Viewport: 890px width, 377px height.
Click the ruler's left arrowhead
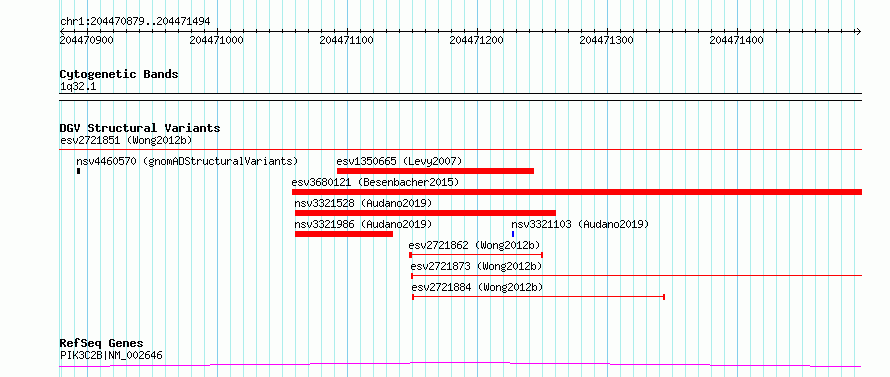(x=62, y=31)
